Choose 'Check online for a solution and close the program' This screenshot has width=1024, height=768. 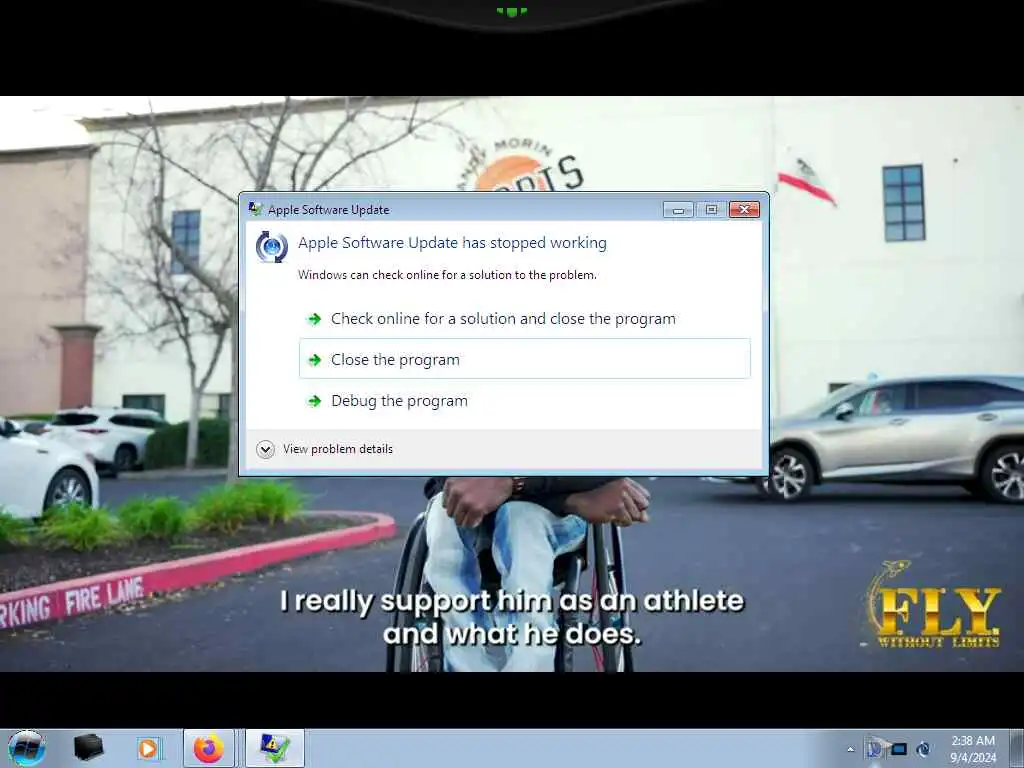[x=524, y=319]
